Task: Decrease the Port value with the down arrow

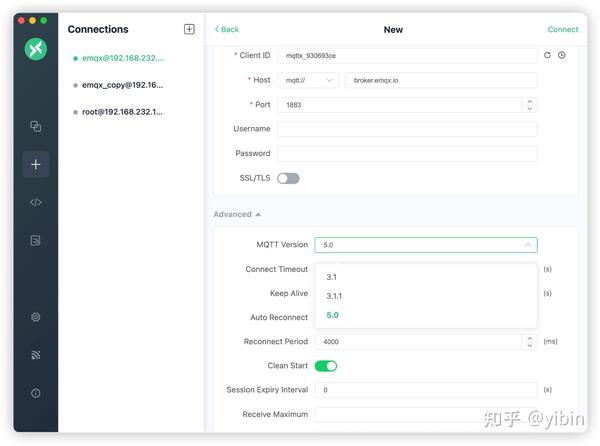Action: [530, 109]
